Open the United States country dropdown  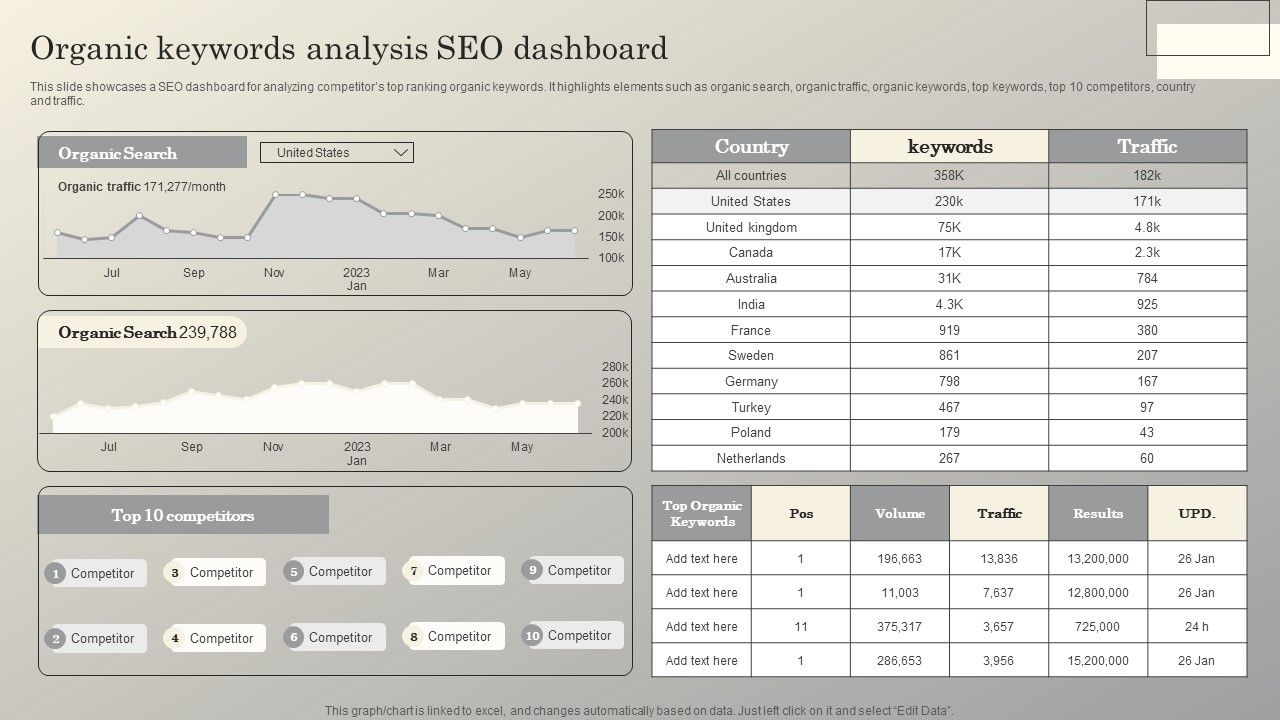click(336, 153)
